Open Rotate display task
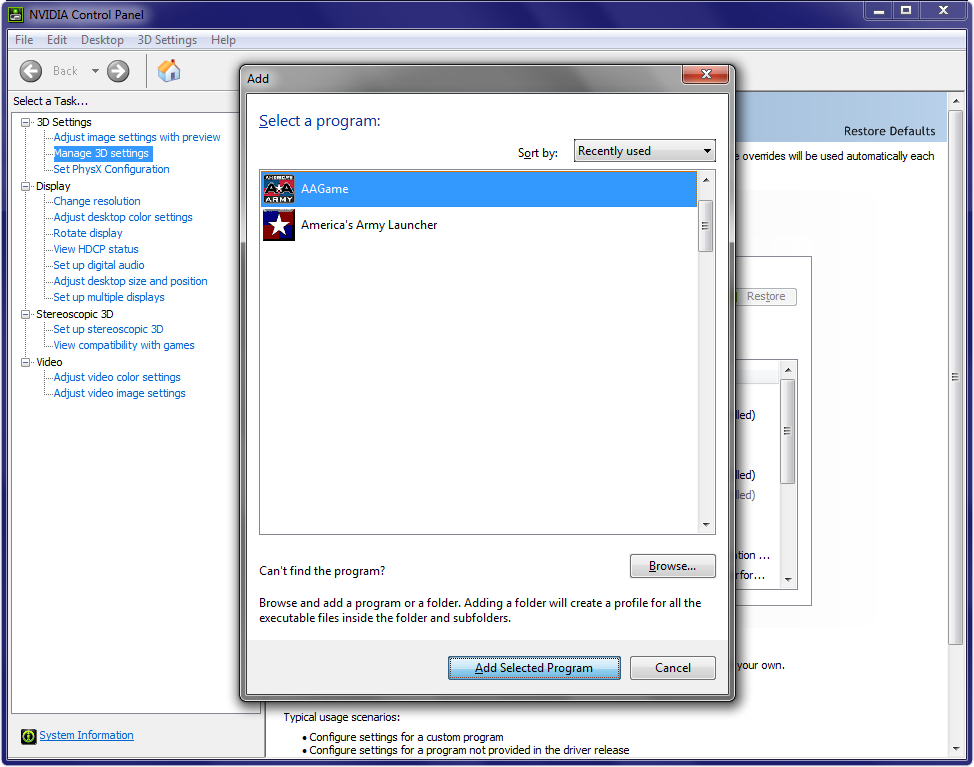Viewport: 974px width, 767px height. coord(88,234)
